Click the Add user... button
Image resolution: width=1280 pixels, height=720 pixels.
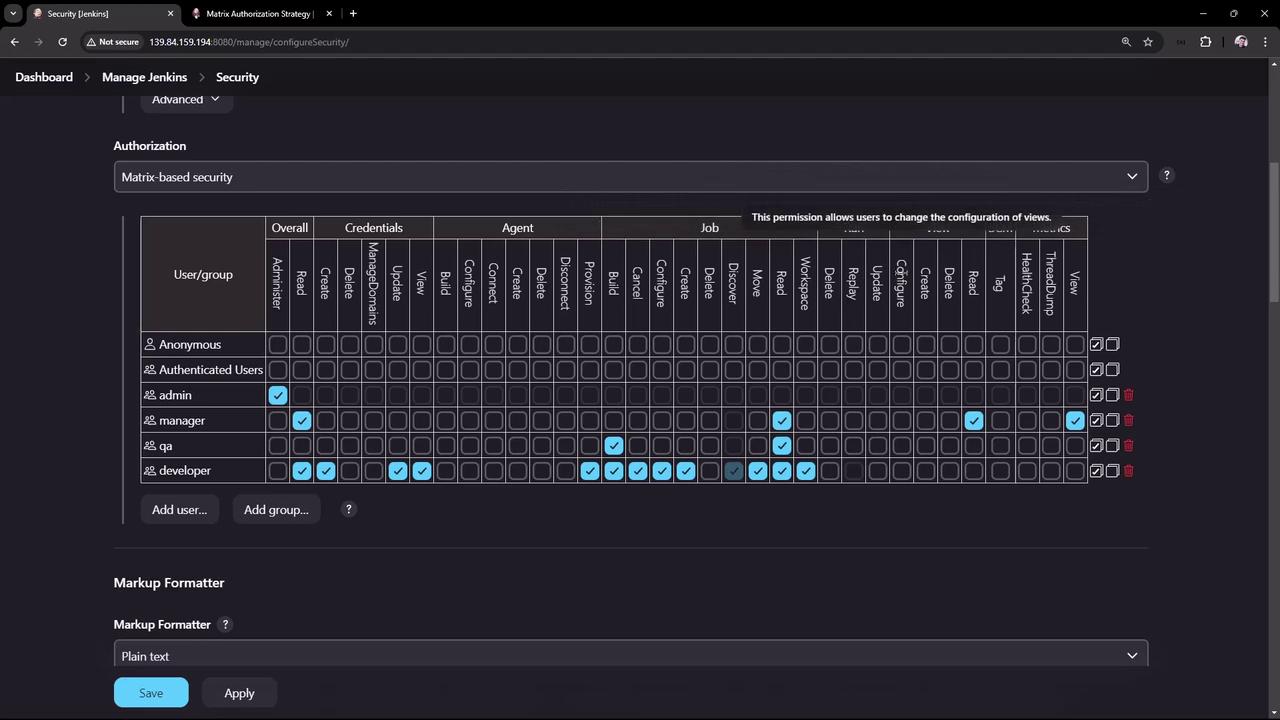pyautogui.click(x=179, y=510)
